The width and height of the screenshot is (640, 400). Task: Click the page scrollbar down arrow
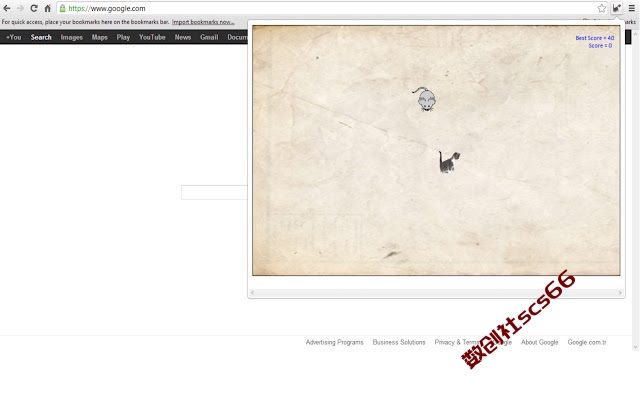pos(636,347)
